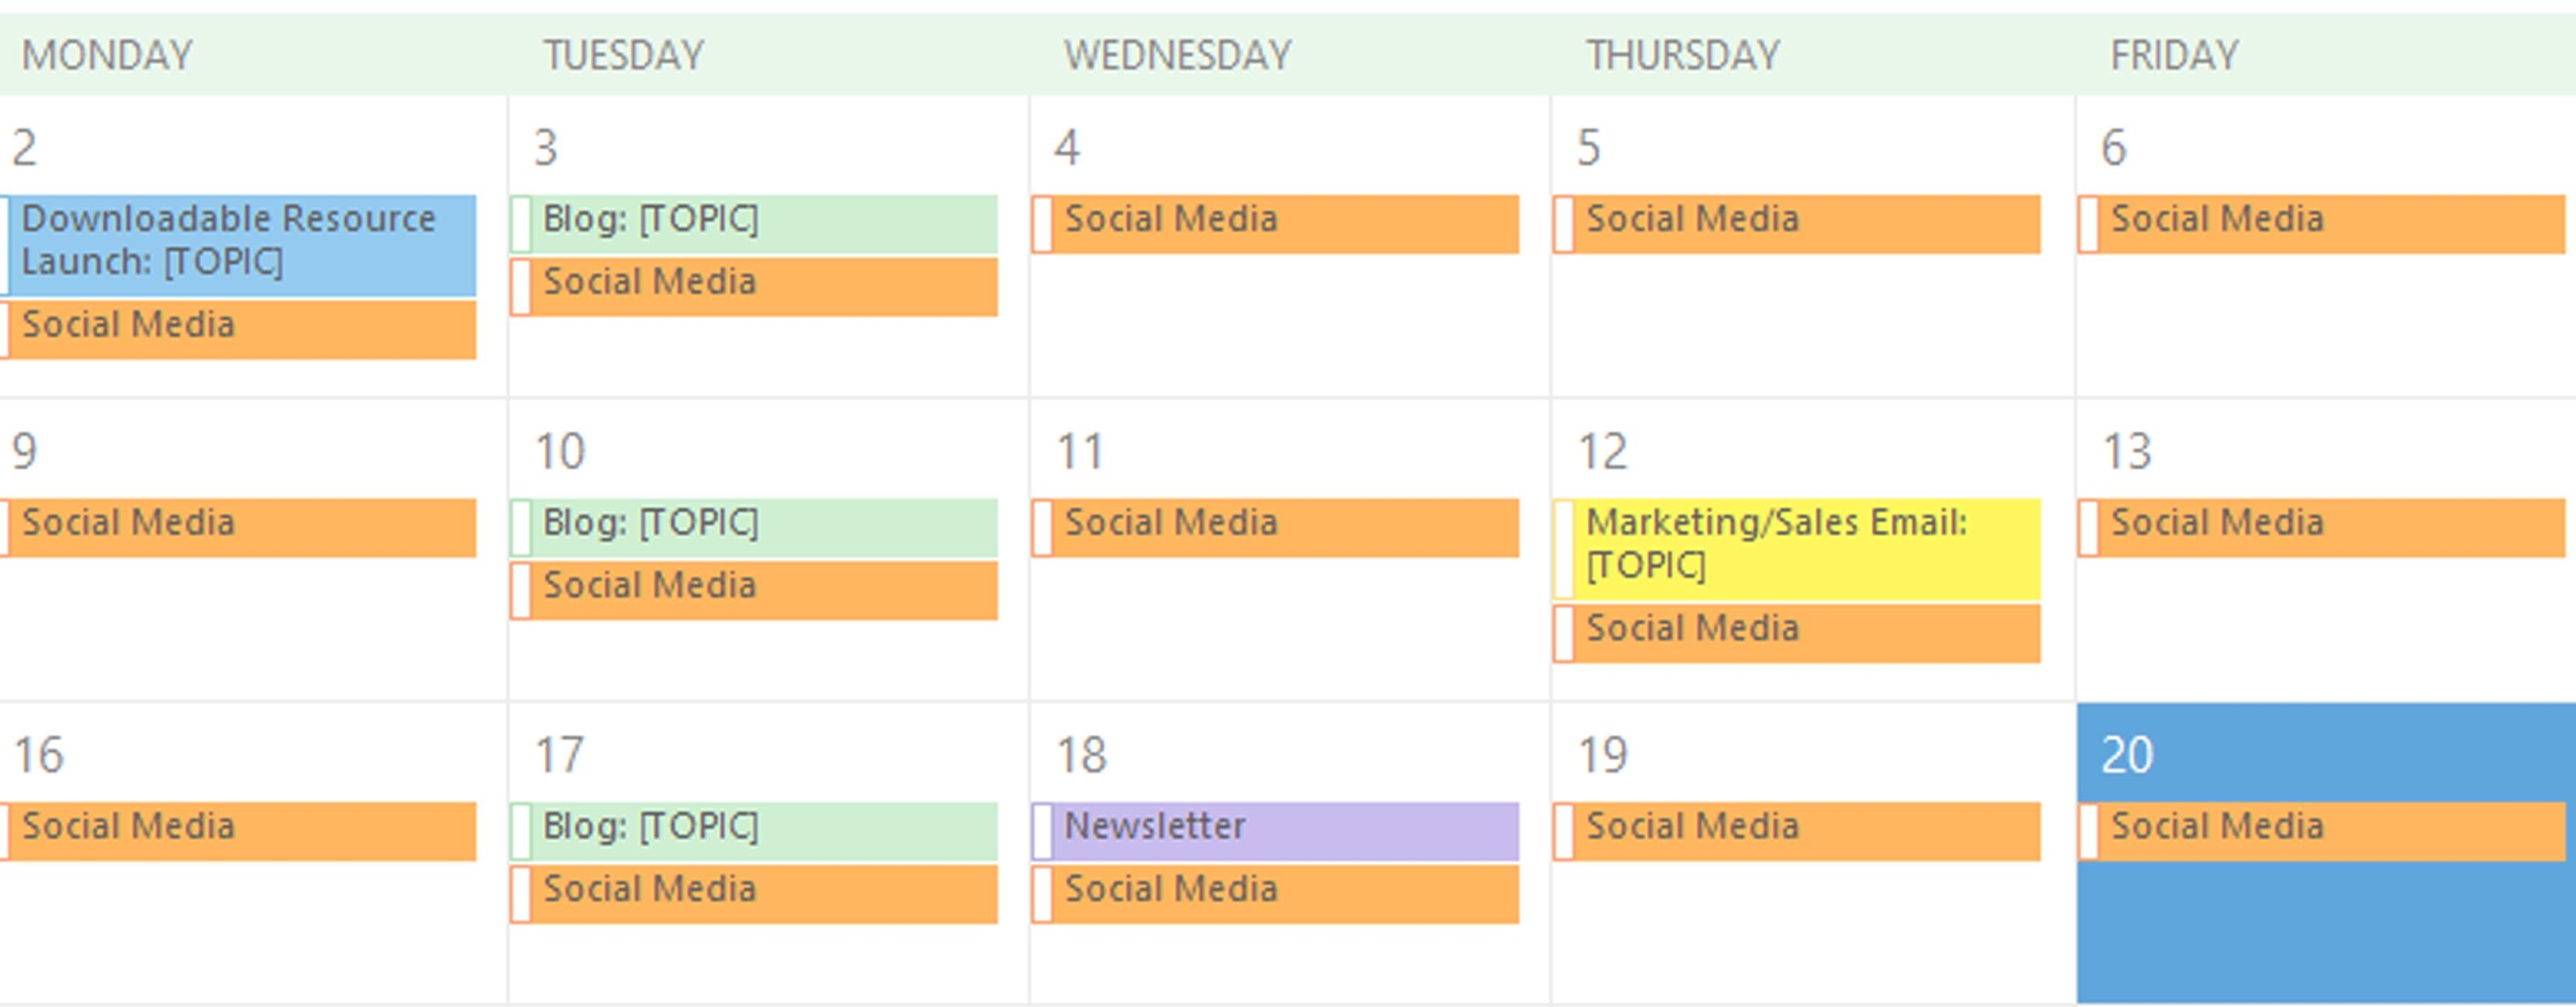Click Social Media event on Wednesday 4
The image size is (2576, 1007).
tap(1275, 224)
